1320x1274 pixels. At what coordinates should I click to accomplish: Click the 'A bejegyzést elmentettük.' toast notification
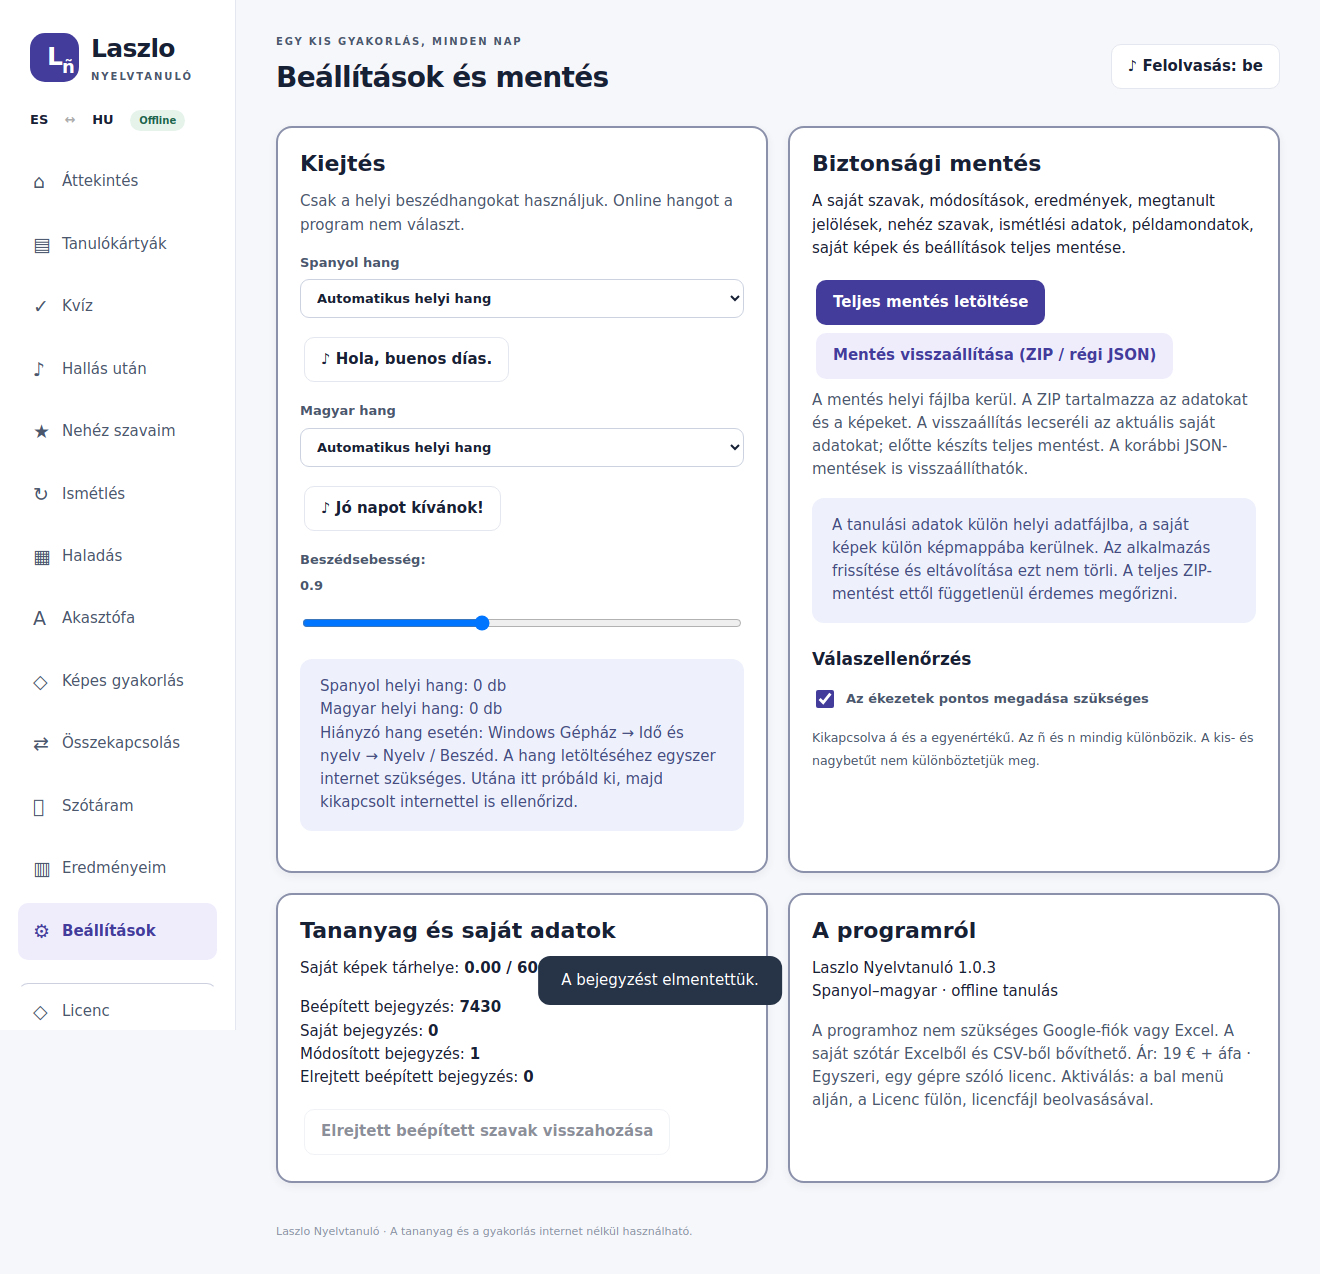pyautogui.click(x=660, y=980)
